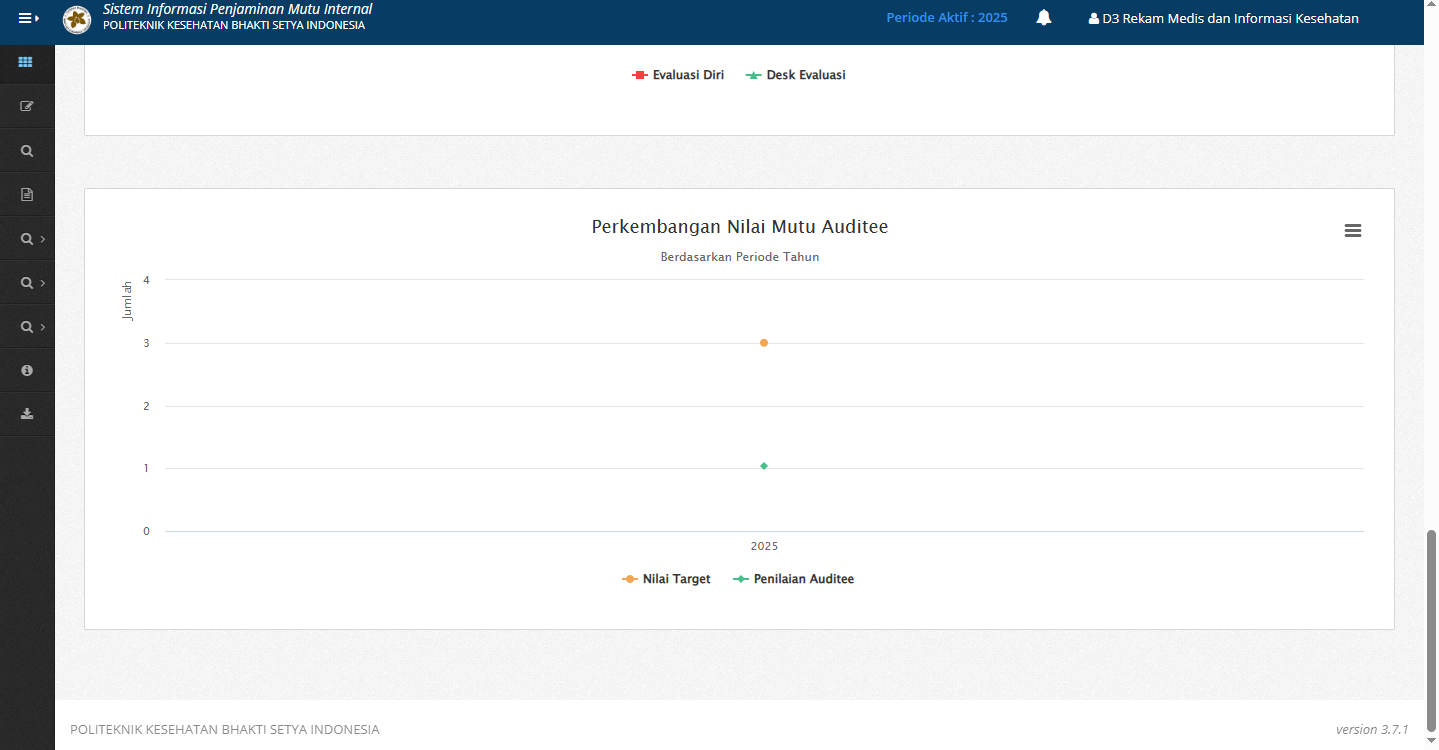Open the D3 Rekam Medis user menu
Image resolution: width=1439 pixels, height=750 pixels.
[x=1223, y=18]
